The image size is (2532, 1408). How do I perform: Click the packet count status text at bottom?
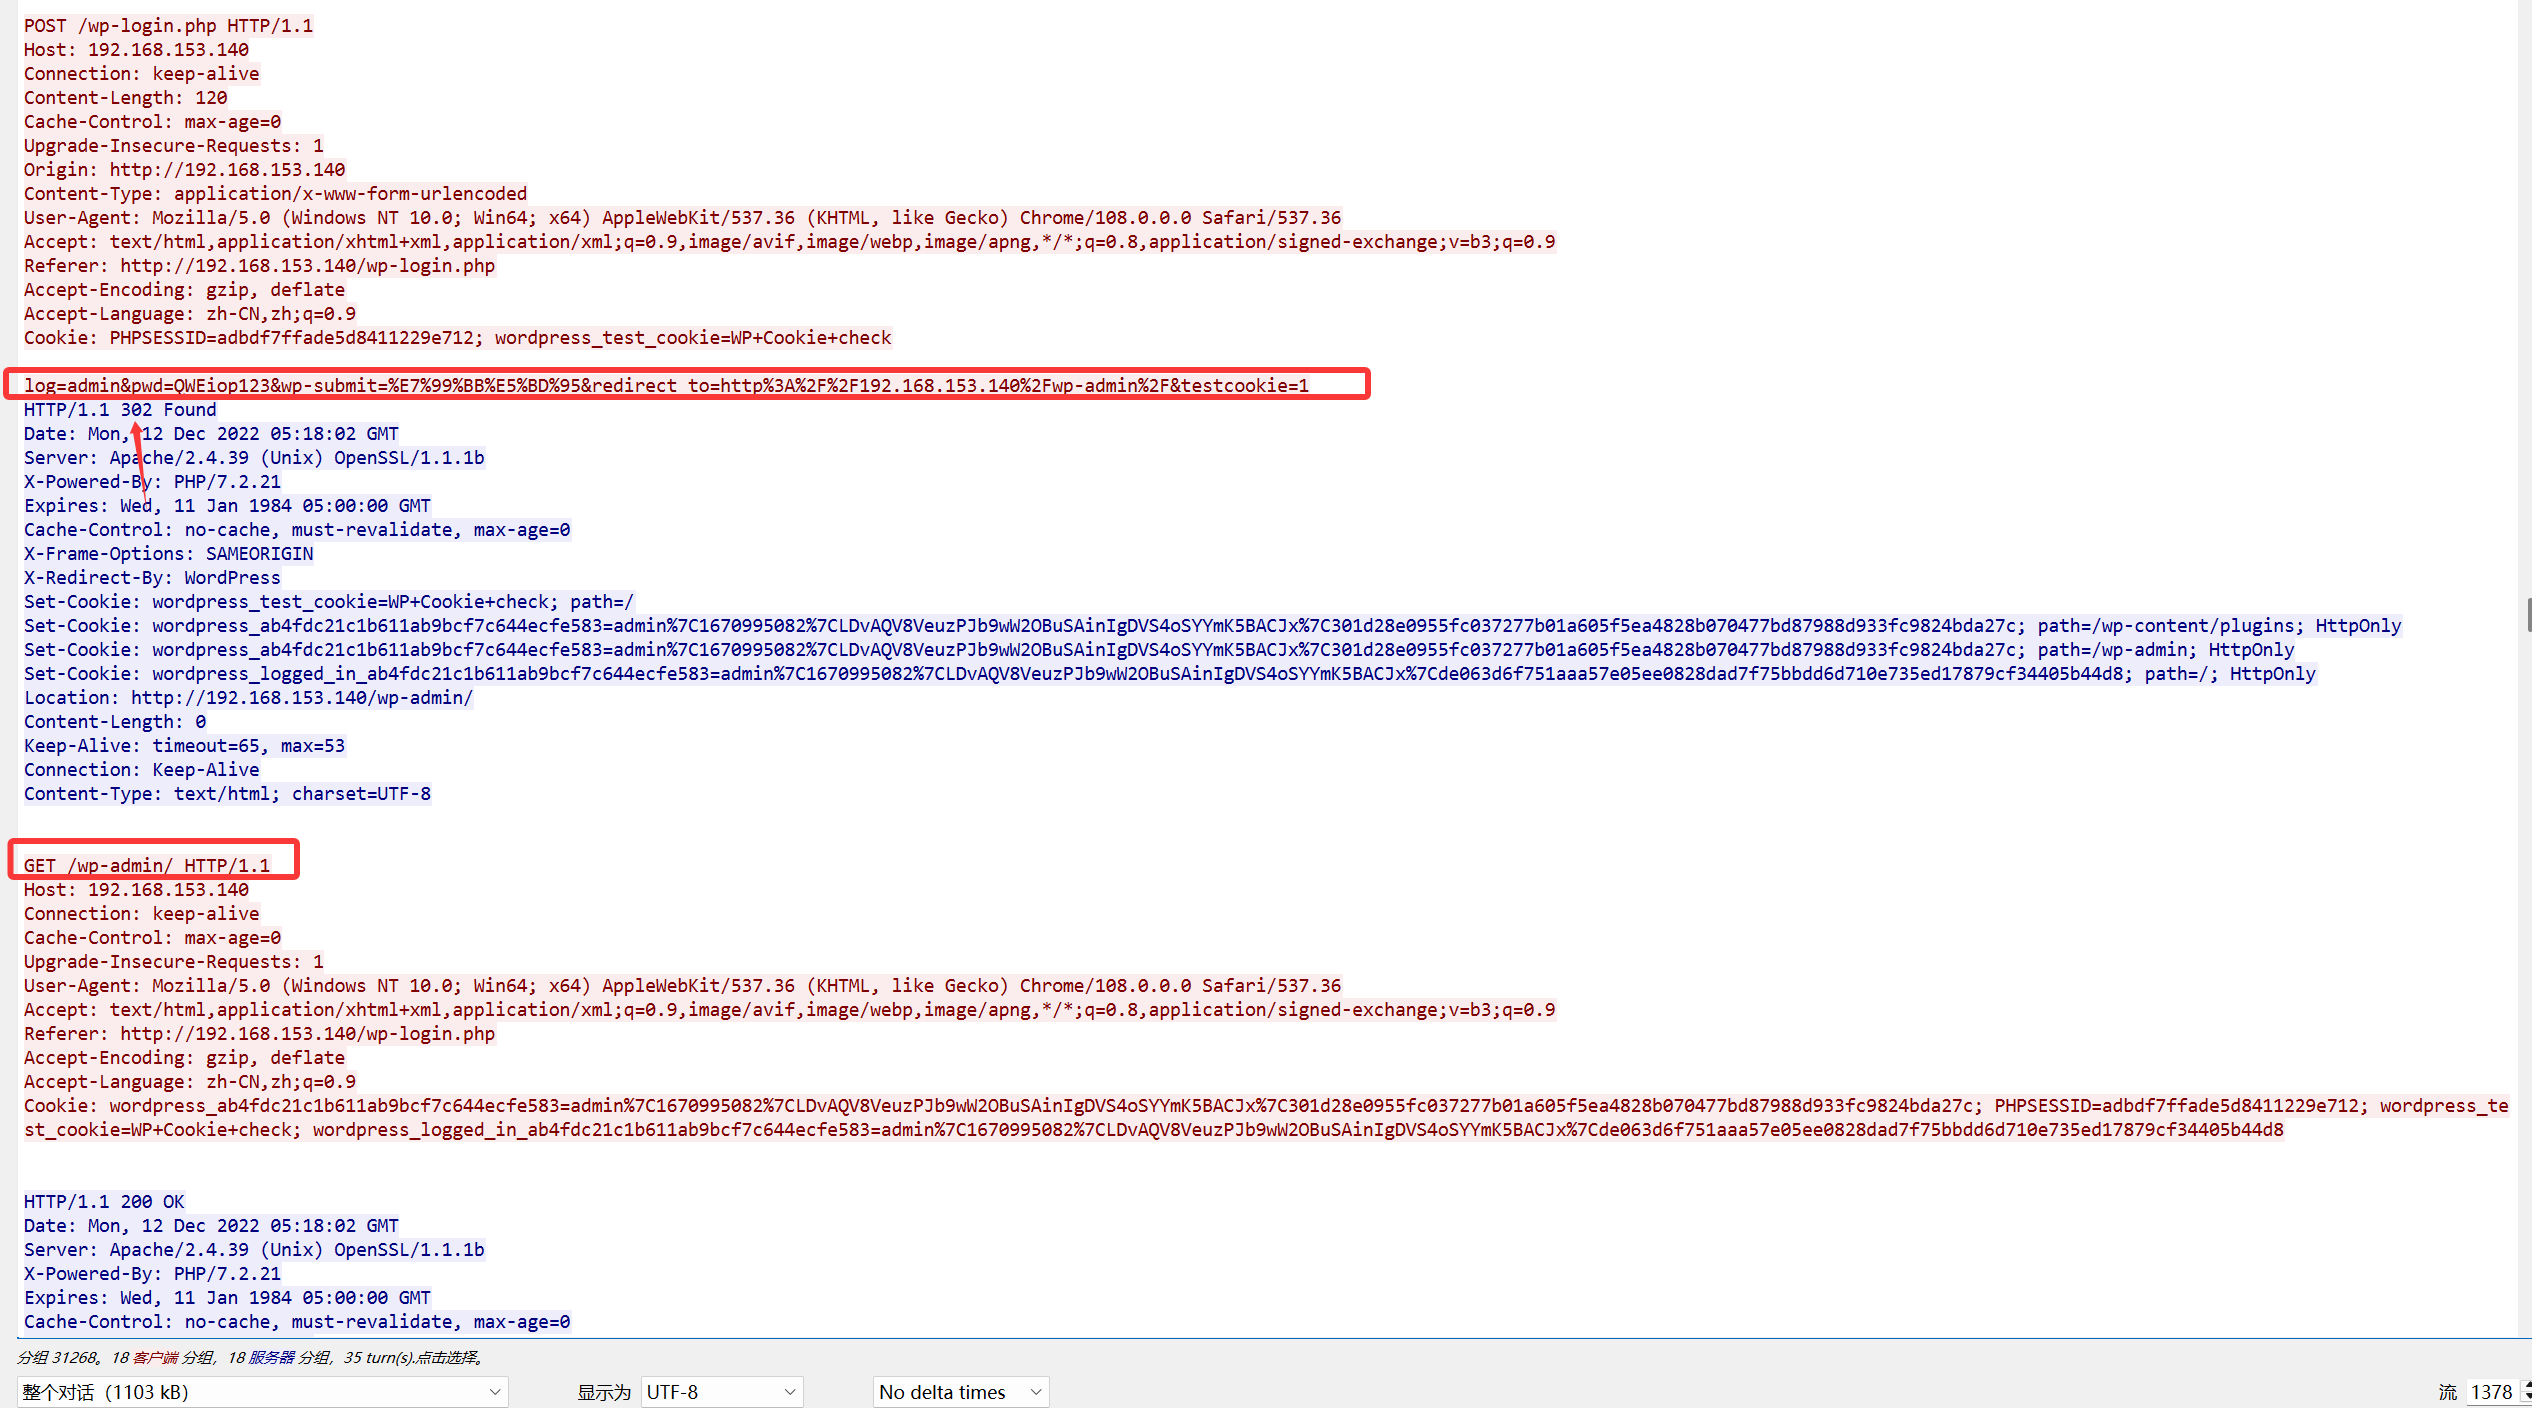(x=250, y=1358)
